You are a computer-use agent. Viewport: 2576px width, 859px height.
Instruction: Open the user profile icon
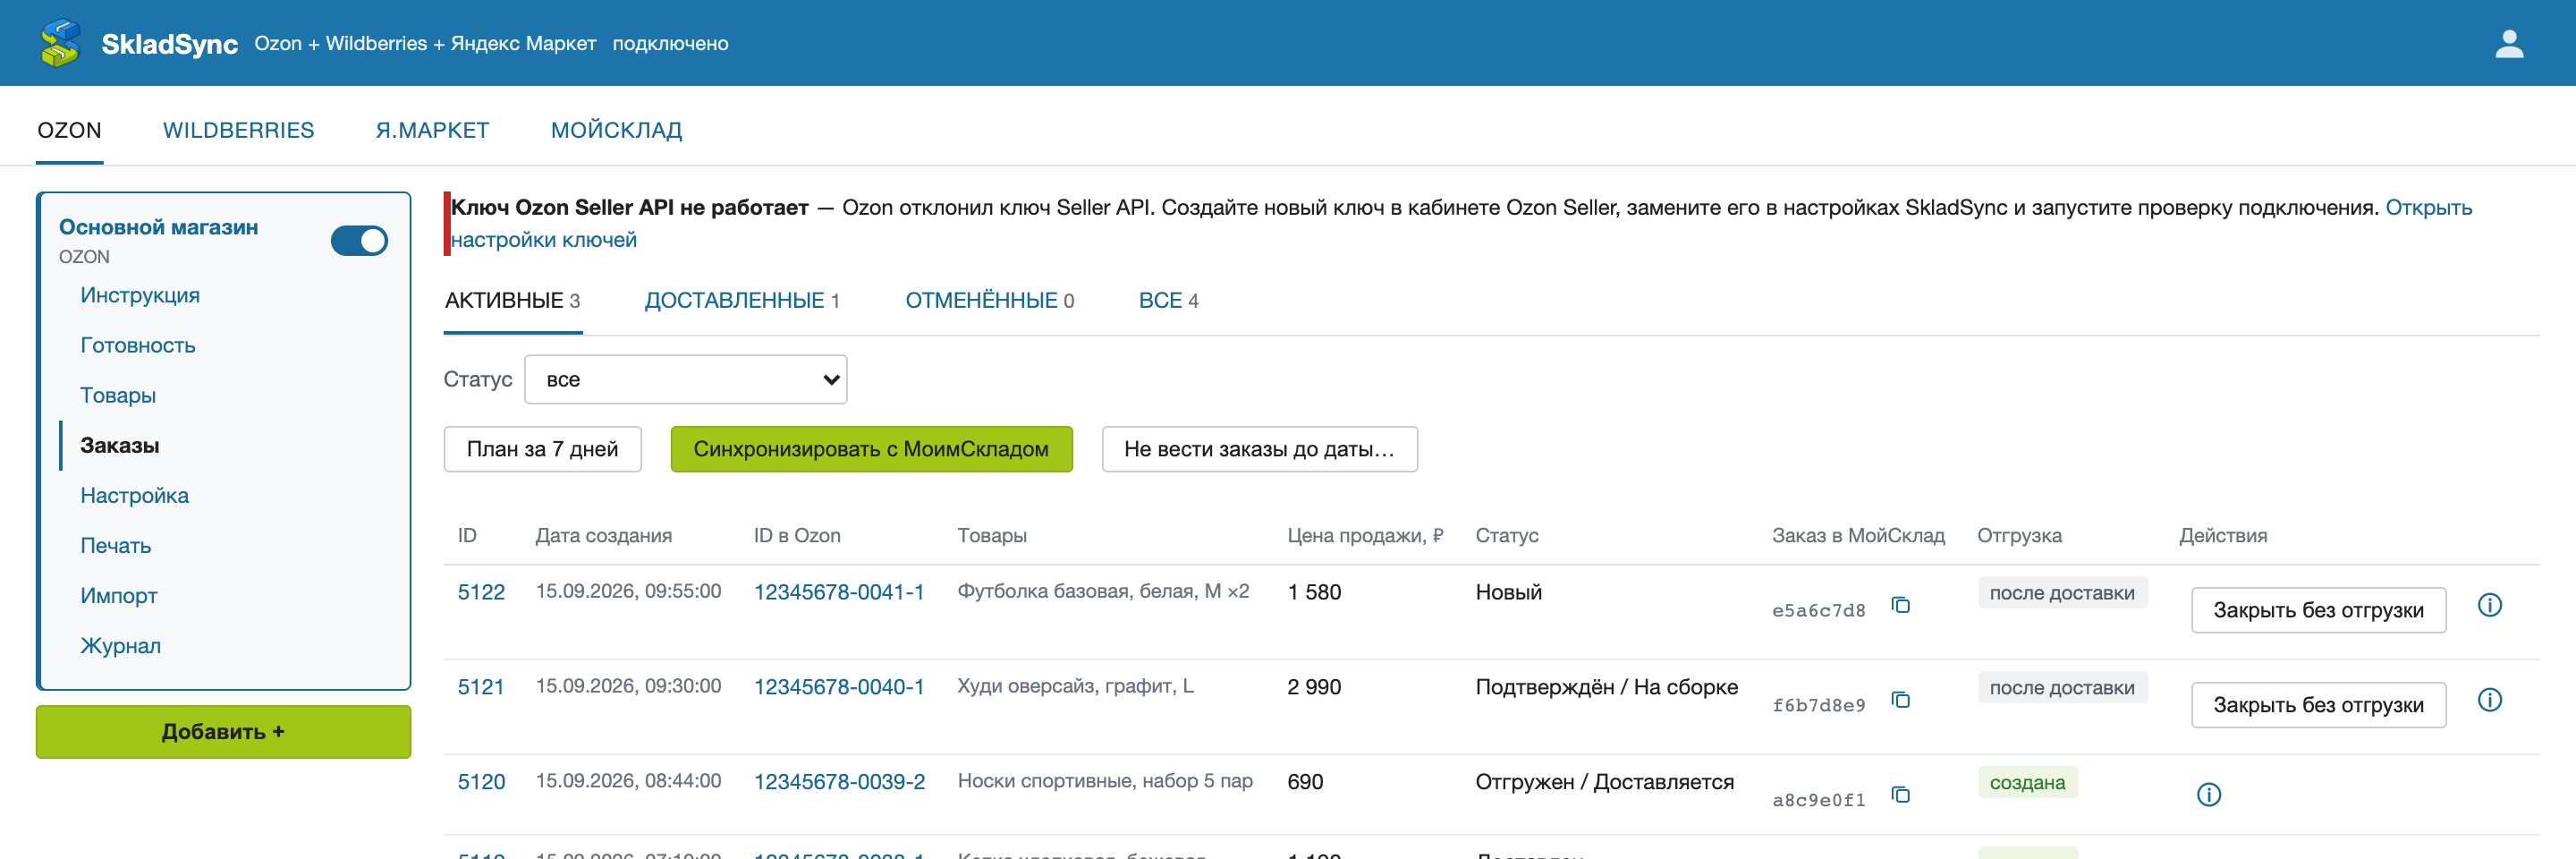click(x=2509, y=43)
